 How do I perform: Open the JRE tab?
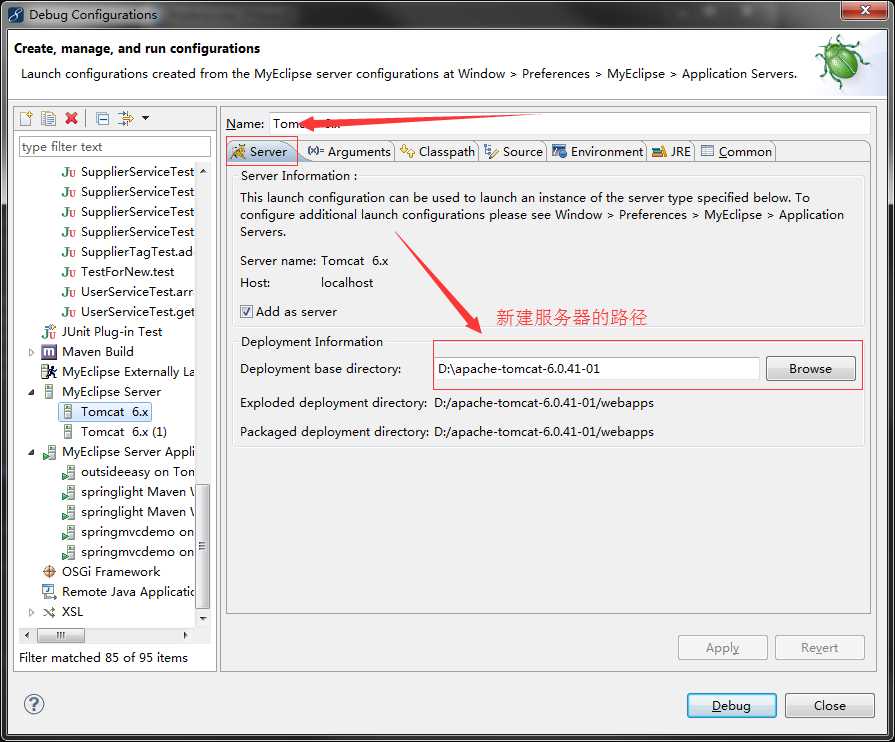671,151
